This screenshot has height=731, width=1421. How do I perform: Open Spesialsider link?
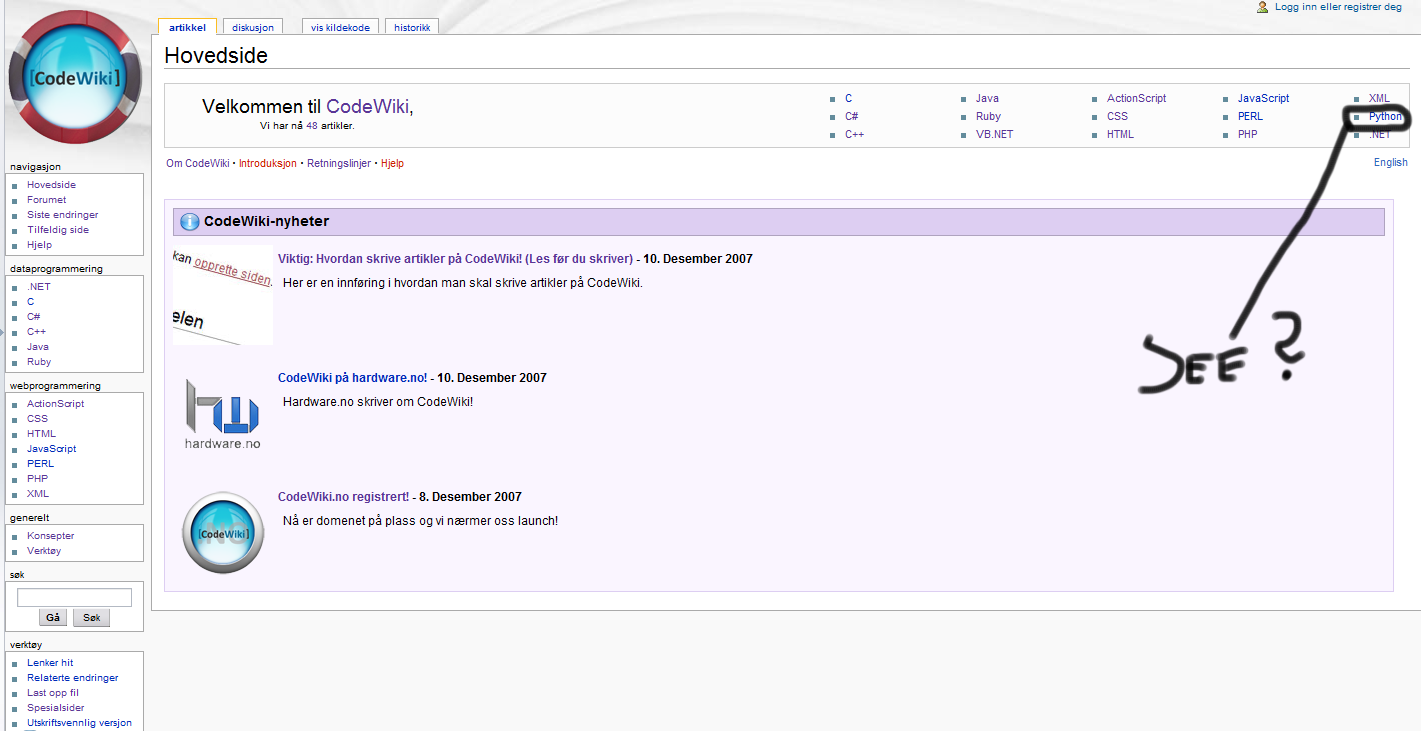[x=56, y=708]
